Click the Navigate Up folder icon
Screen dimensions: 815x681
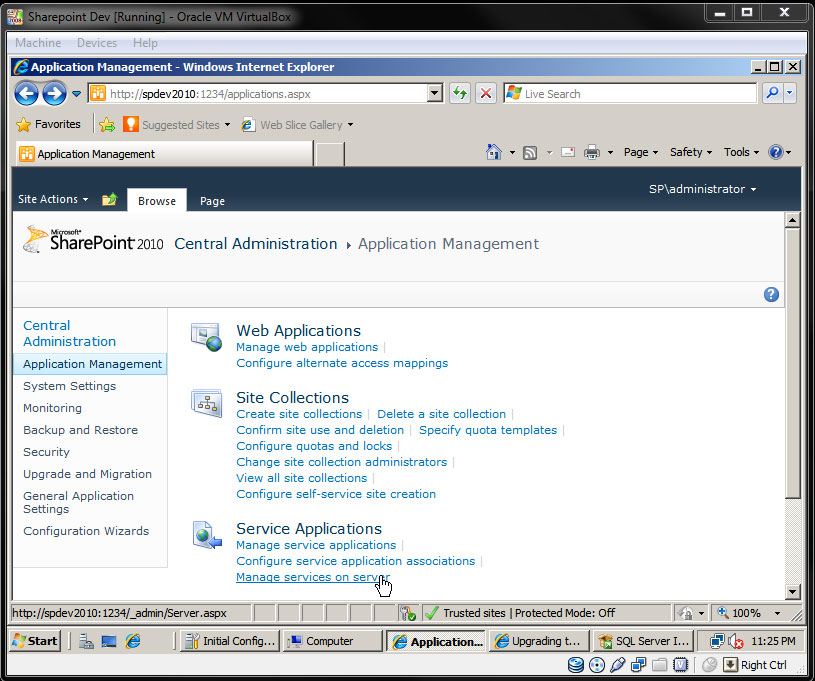coord(109,200)
